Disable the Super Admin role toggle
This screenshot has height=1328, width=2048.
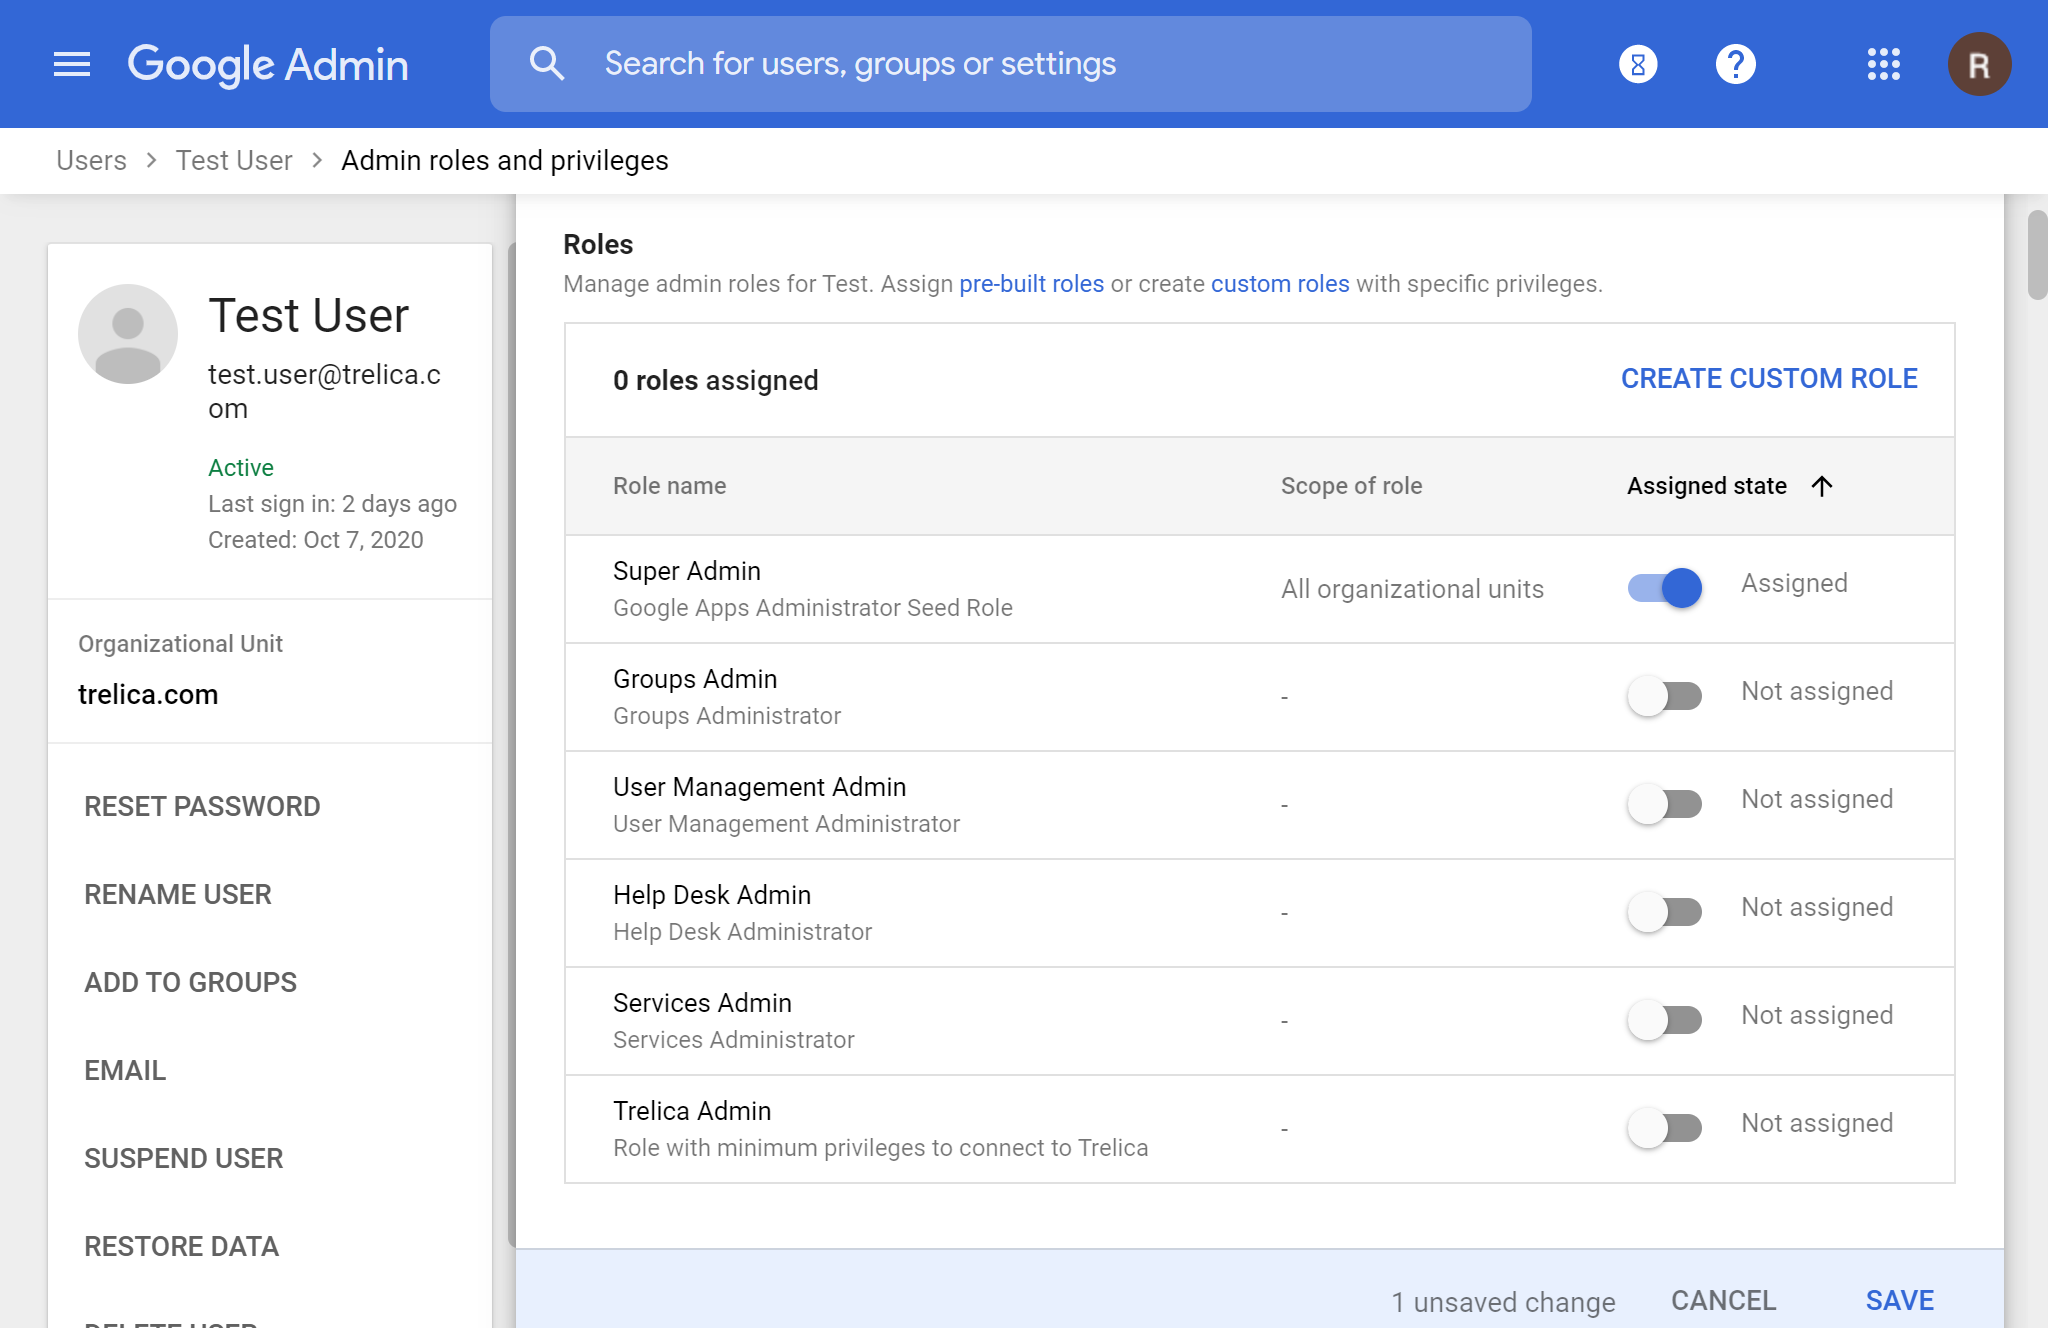point(1665,587)
